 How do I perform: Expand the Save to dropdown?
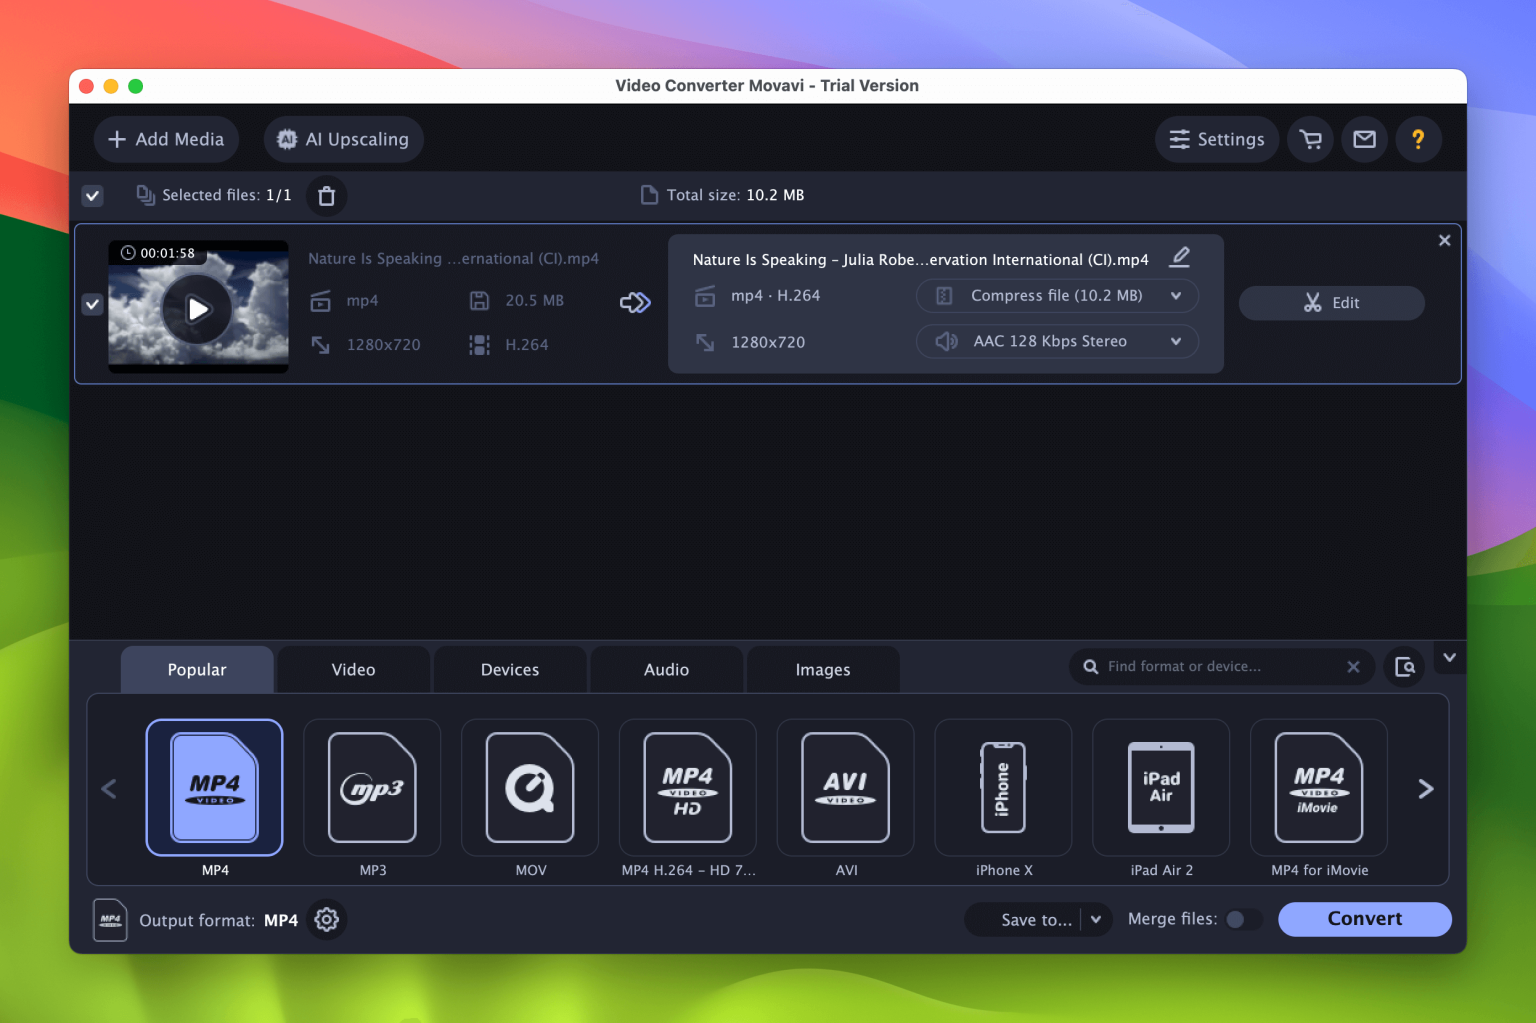click(x=1096, y=919)
